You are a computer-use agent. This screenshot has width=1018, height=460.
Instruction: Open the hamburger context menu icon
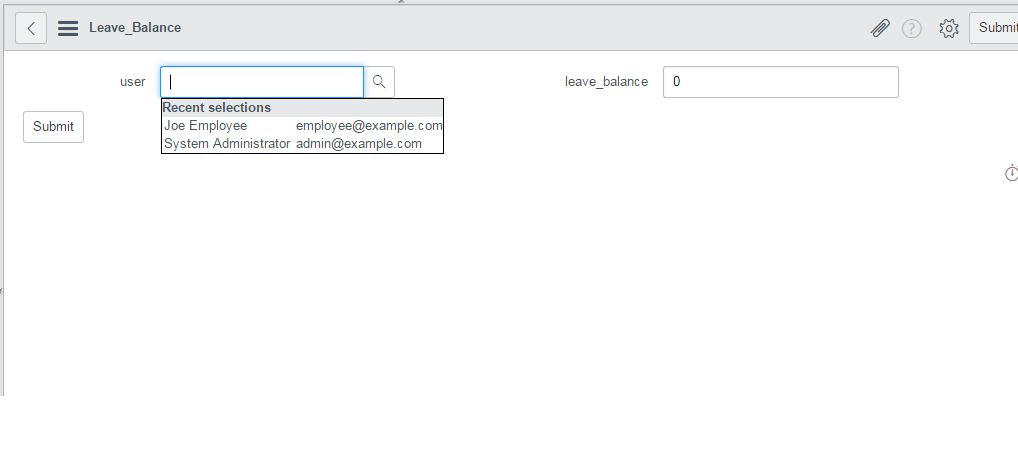coord(68,28)
